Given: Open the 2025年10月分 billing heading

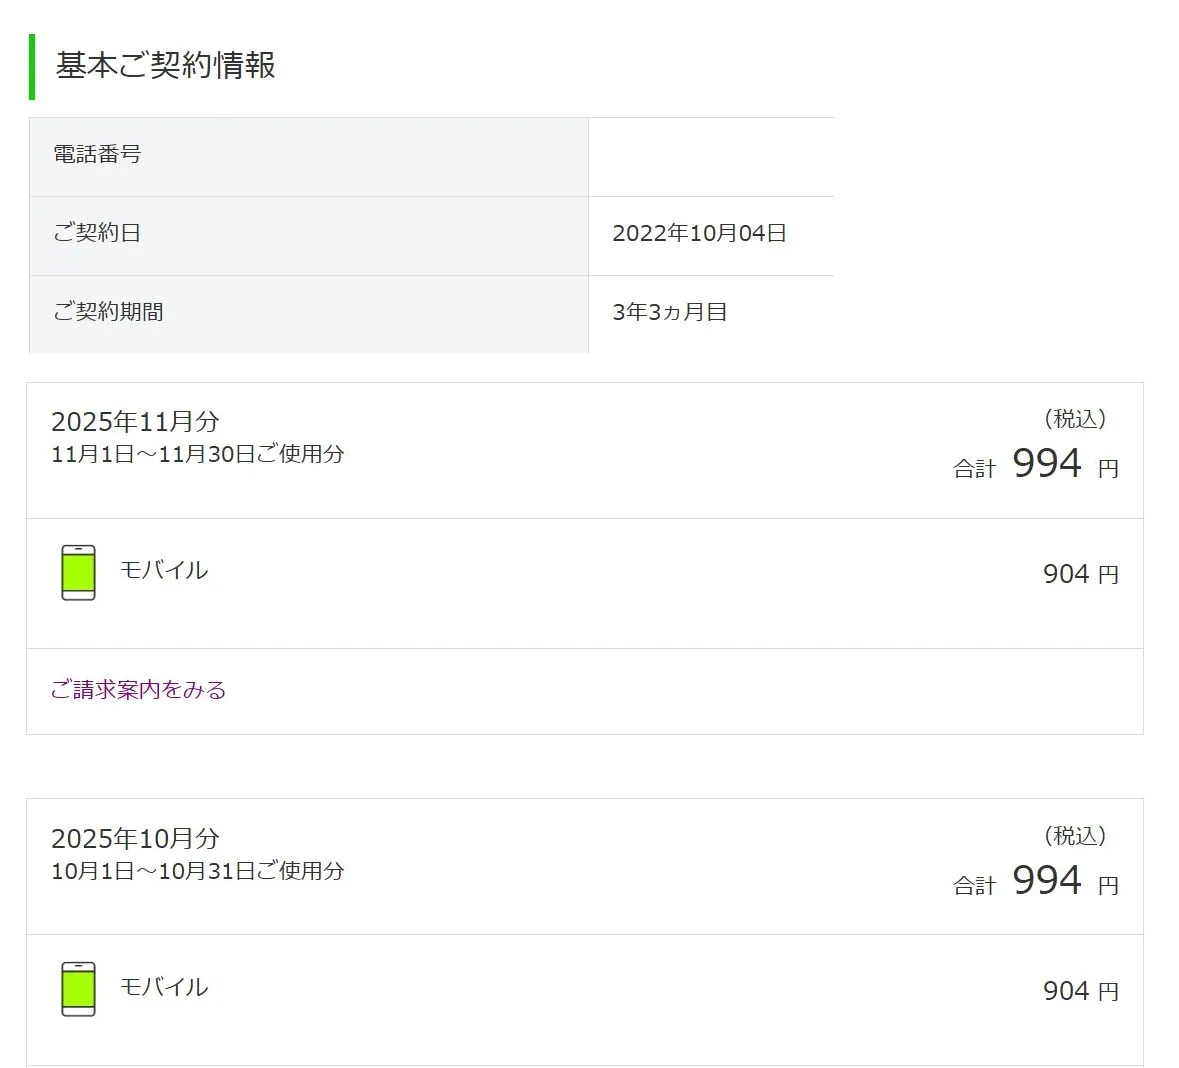Looking at the screenshot, I should [135, 839].
